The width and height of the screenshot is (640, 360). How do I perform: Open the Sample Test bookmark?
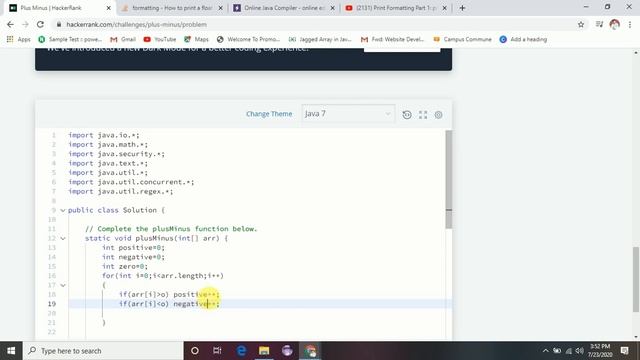70,39
